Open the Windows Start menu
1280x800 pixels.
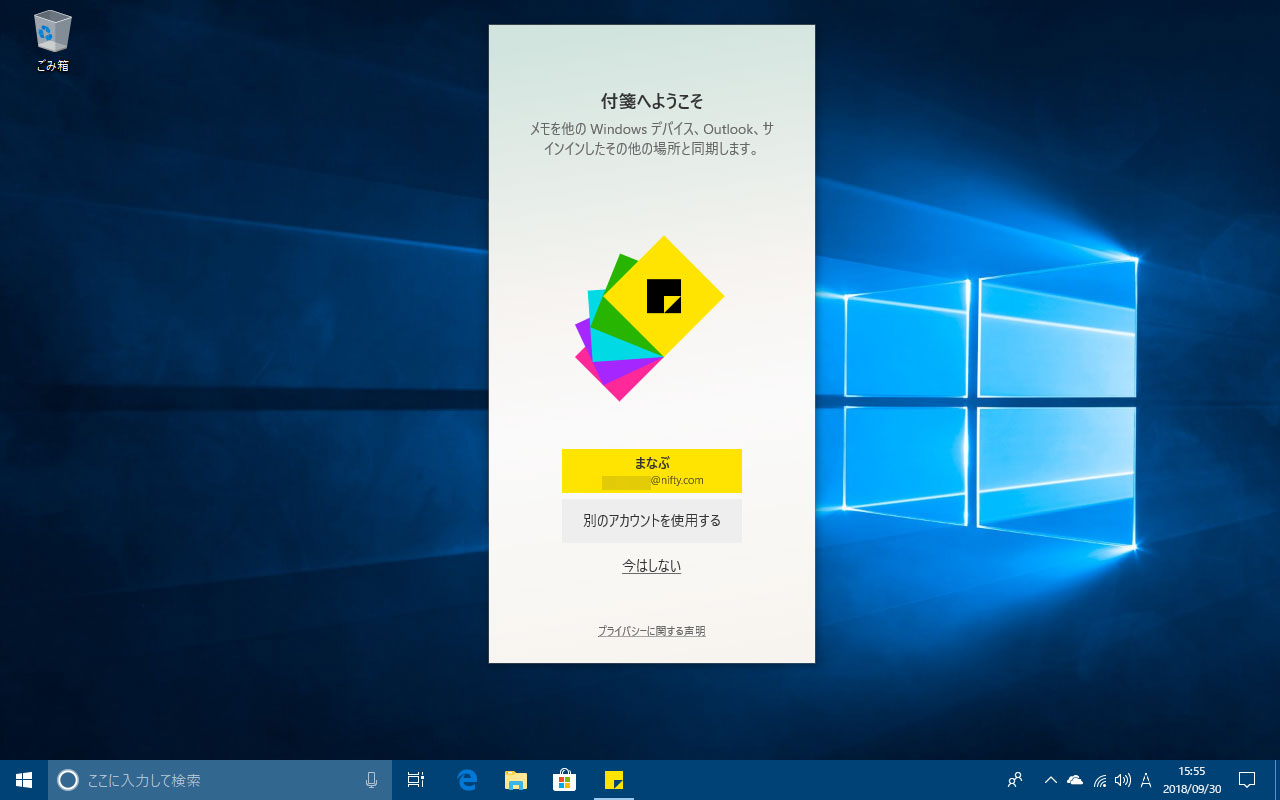click(x=24, y=780)
